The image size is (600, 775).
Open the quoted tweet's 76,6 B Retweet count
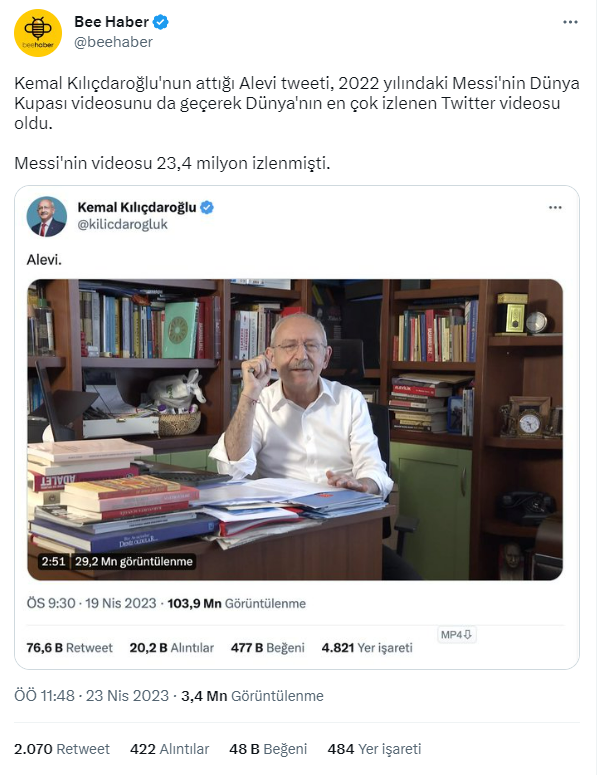pos(69,647)
